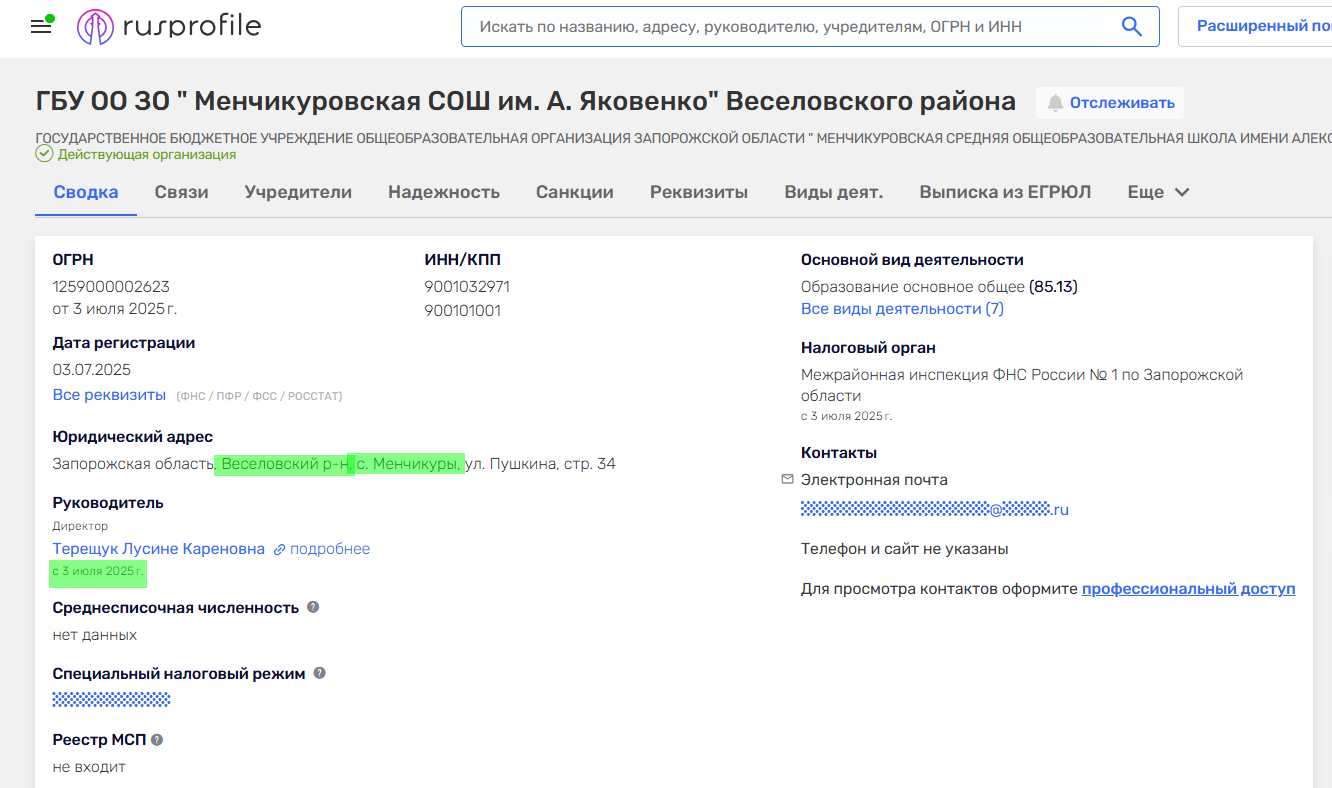The height and width of the screenshot is (788, 1332).
Task: Click the bell icon beside Отслеживать
Action: (1055, 103)
